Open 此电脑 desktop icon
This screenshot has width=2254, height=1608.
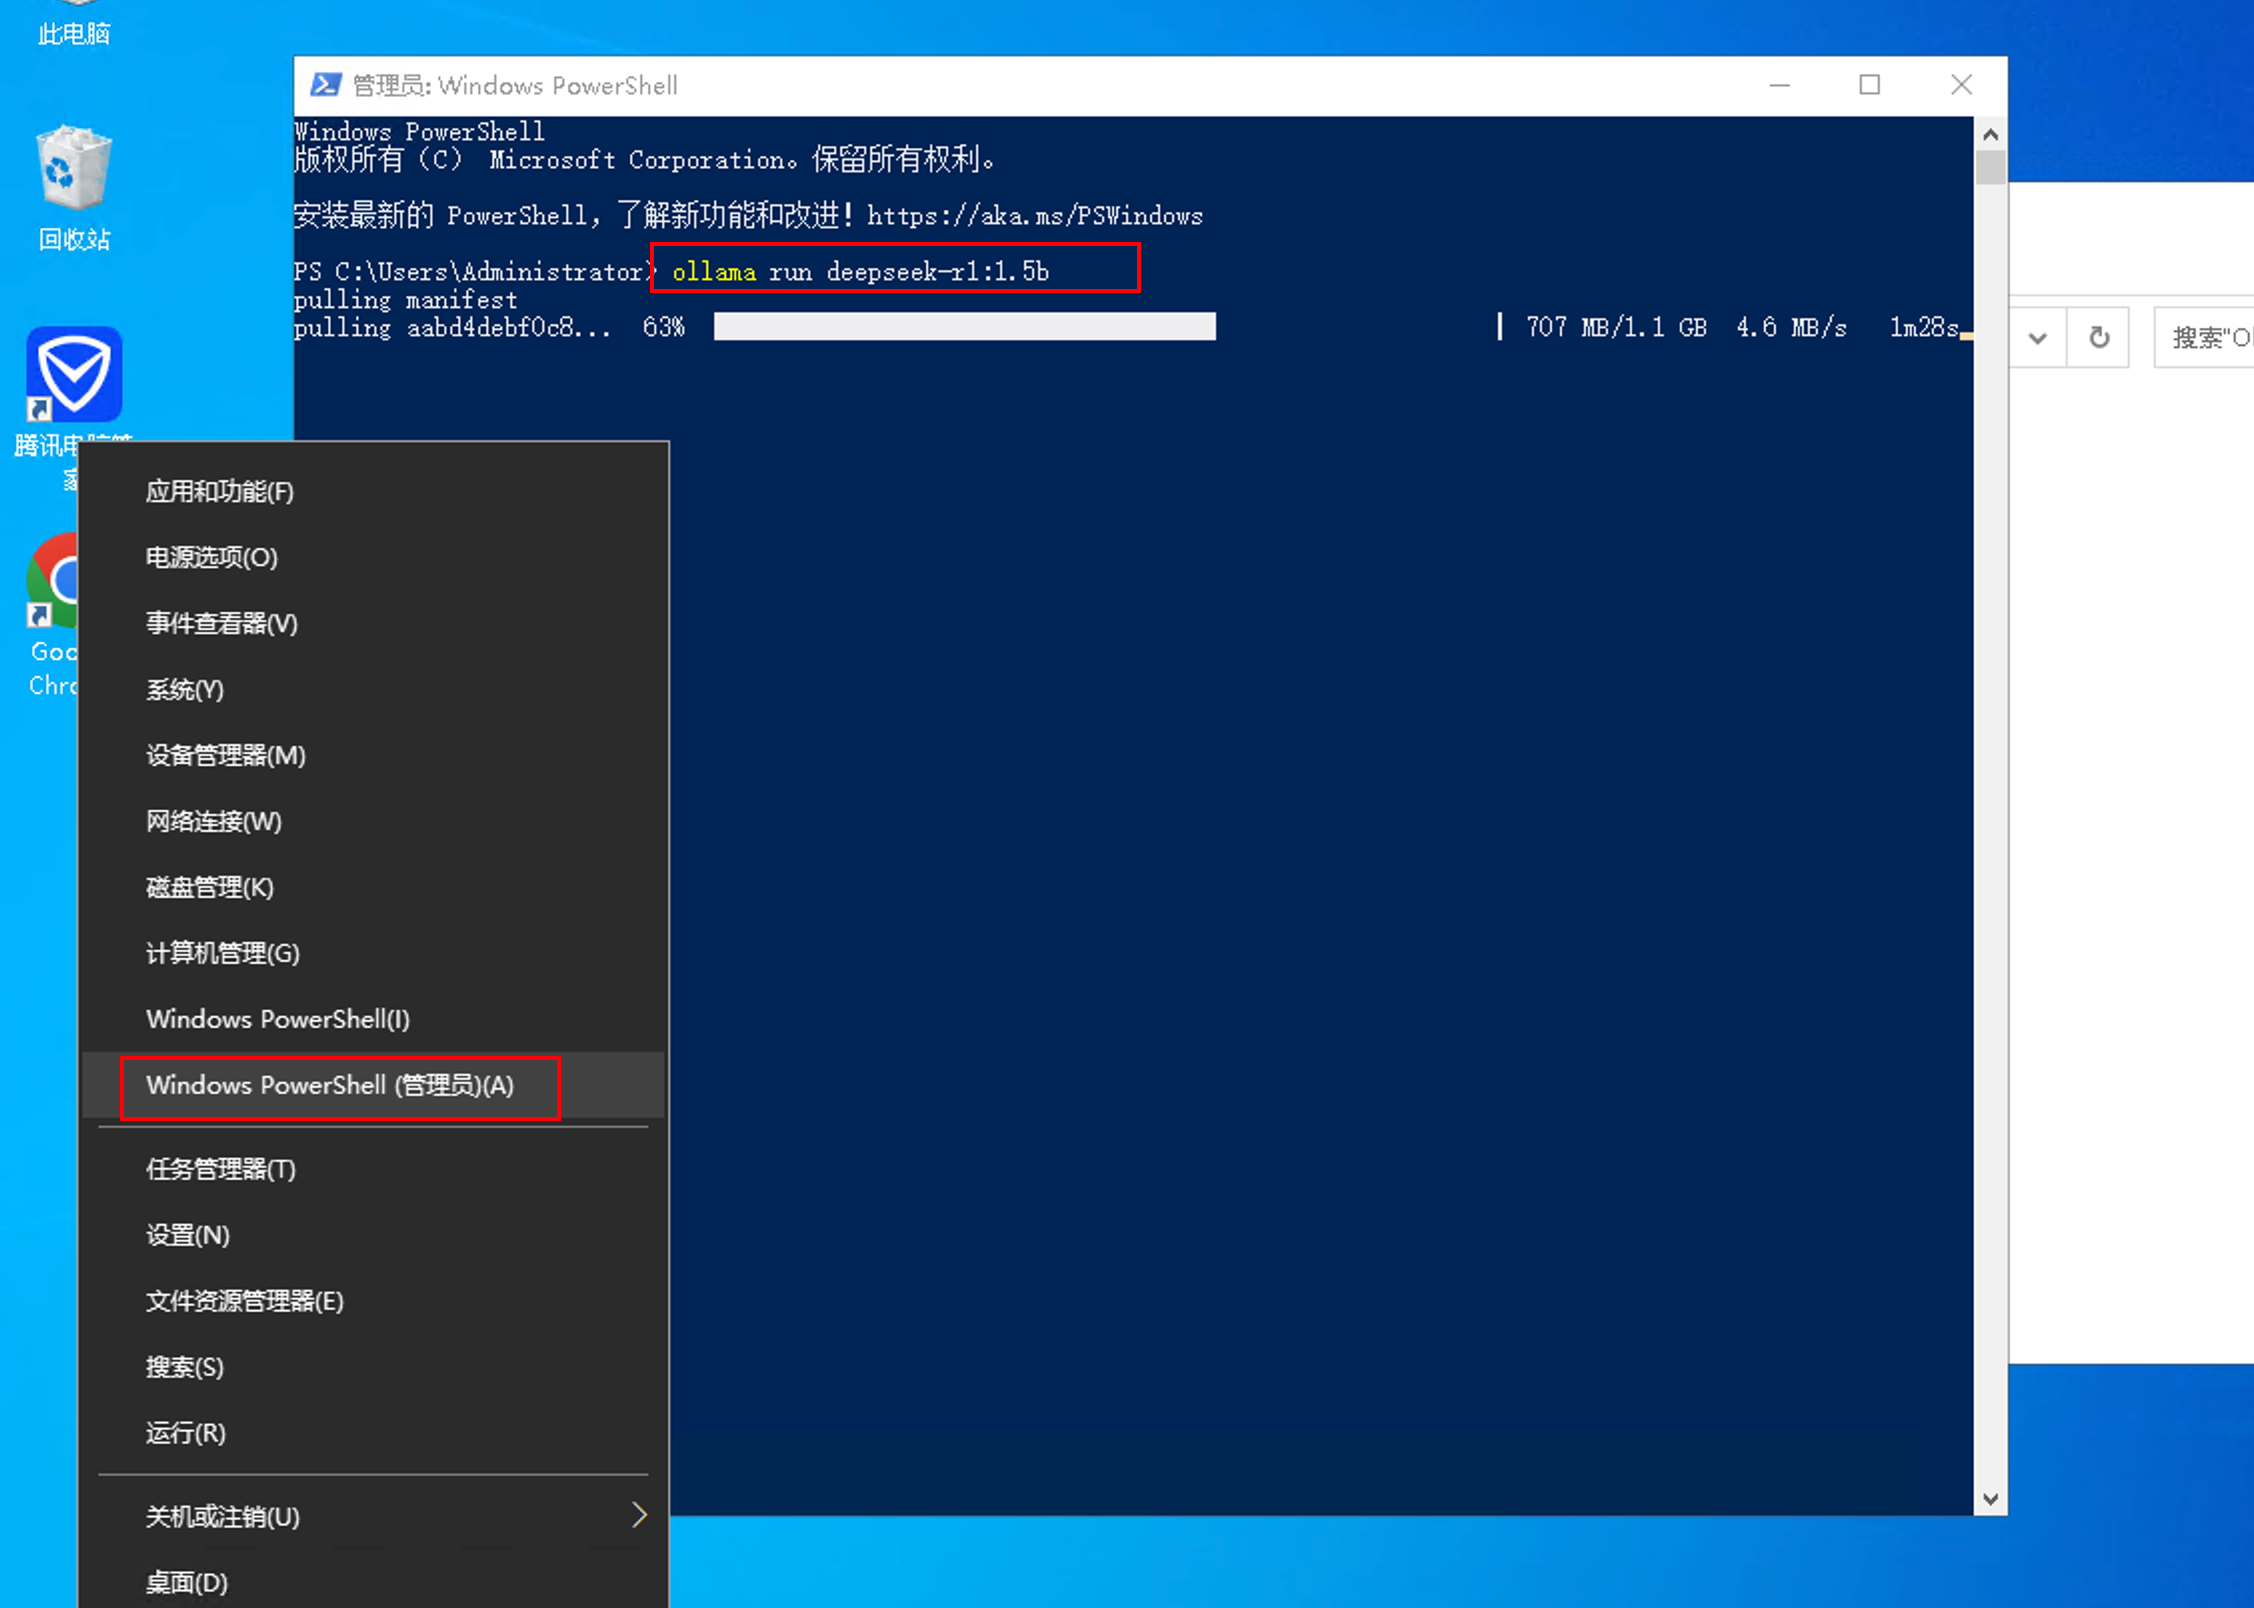coord(73,25)
